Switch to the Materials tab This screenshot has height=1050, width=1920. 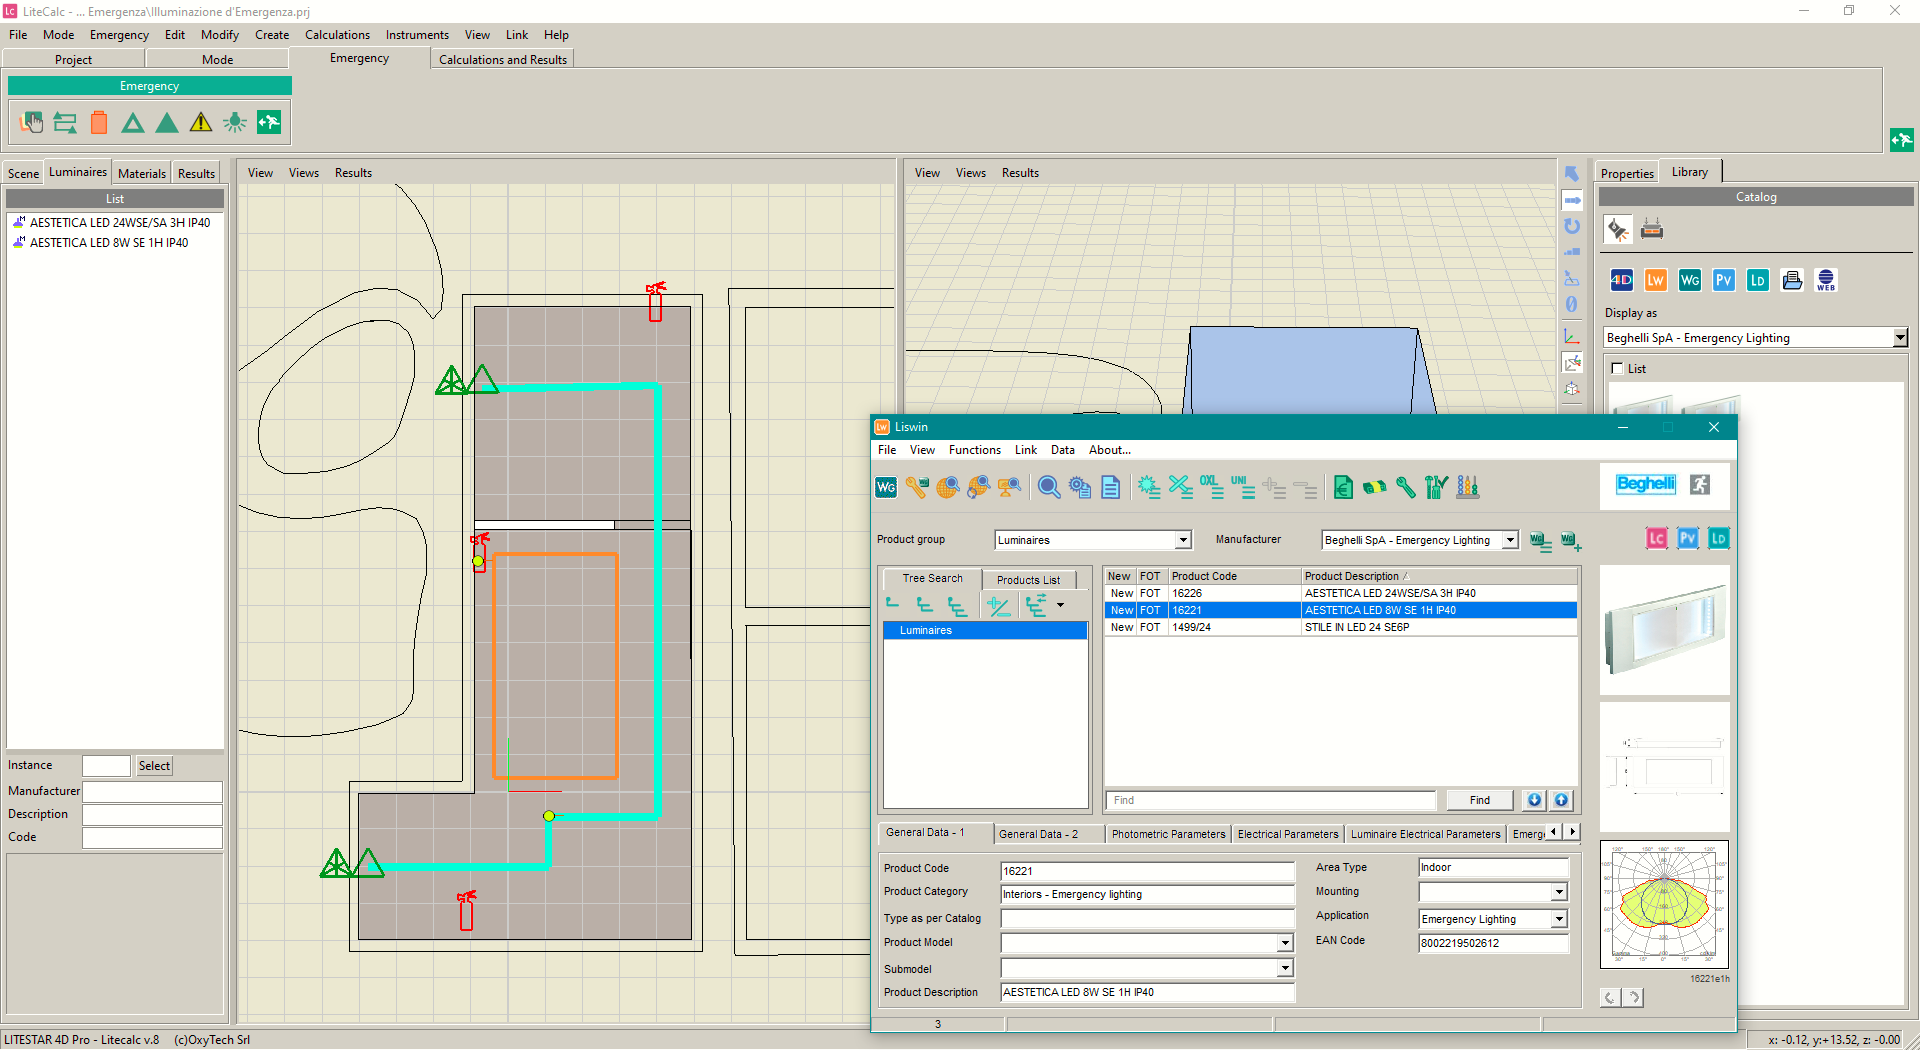142,173
